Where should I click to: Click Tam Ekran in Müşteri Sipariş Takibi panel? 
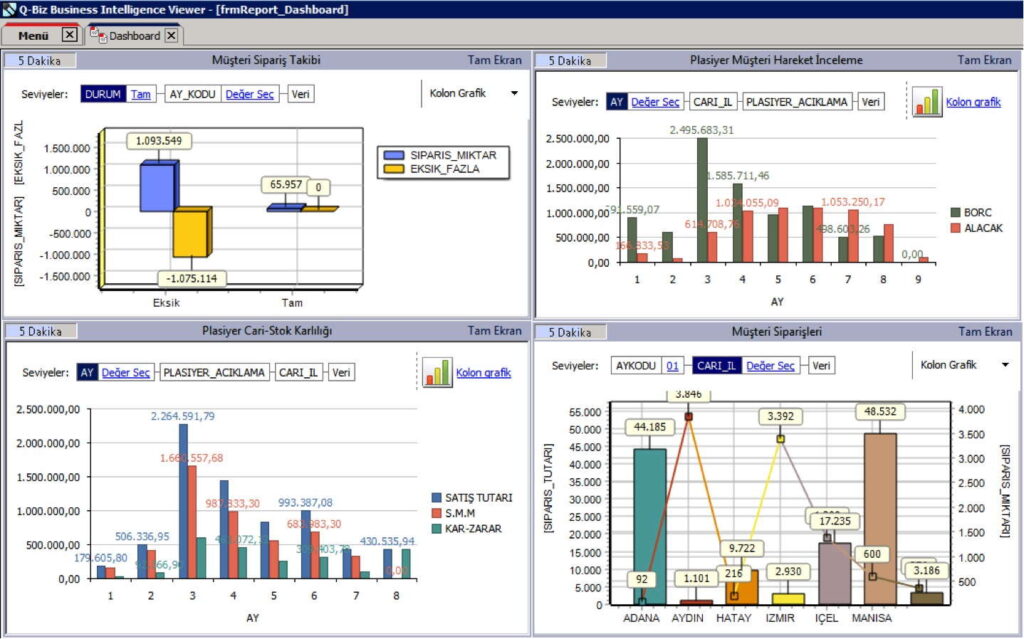click(x=494, y=60)
